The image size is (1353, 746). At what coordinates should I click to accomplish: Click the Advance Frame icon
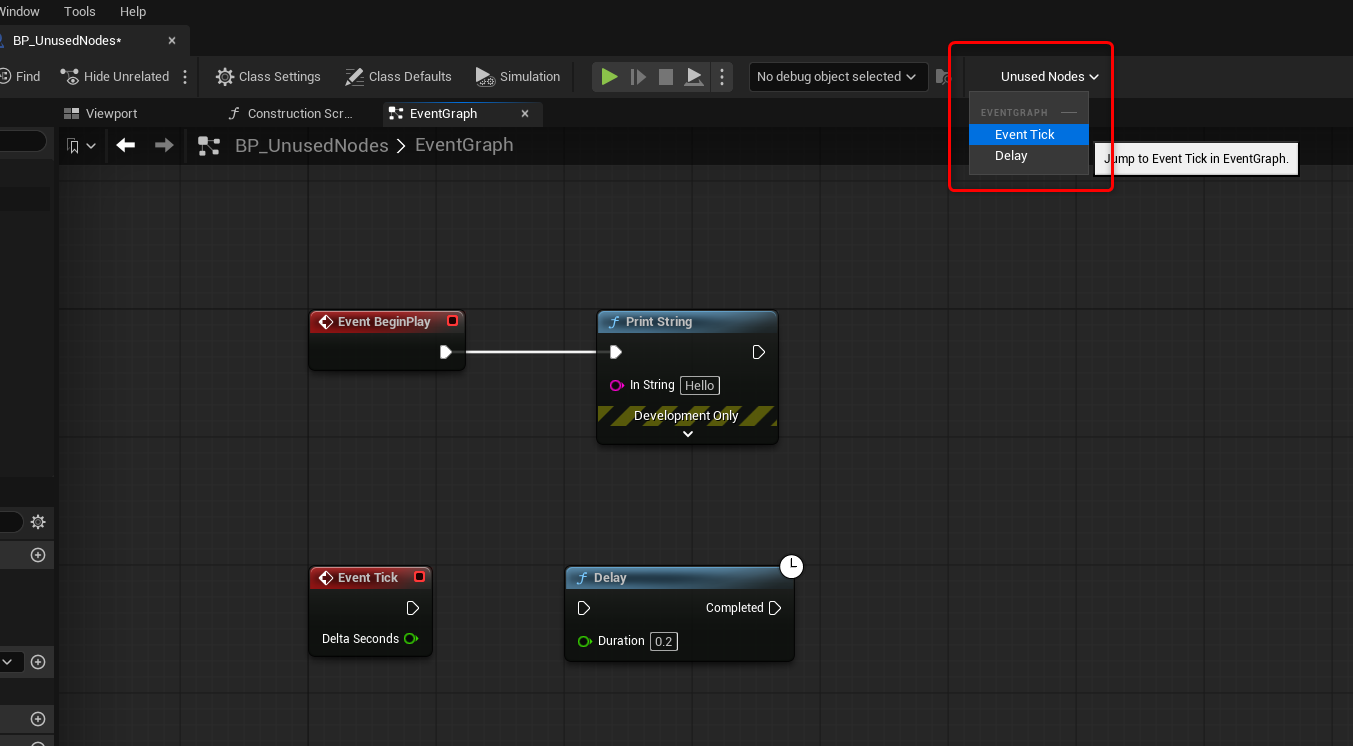click(638, 77)
